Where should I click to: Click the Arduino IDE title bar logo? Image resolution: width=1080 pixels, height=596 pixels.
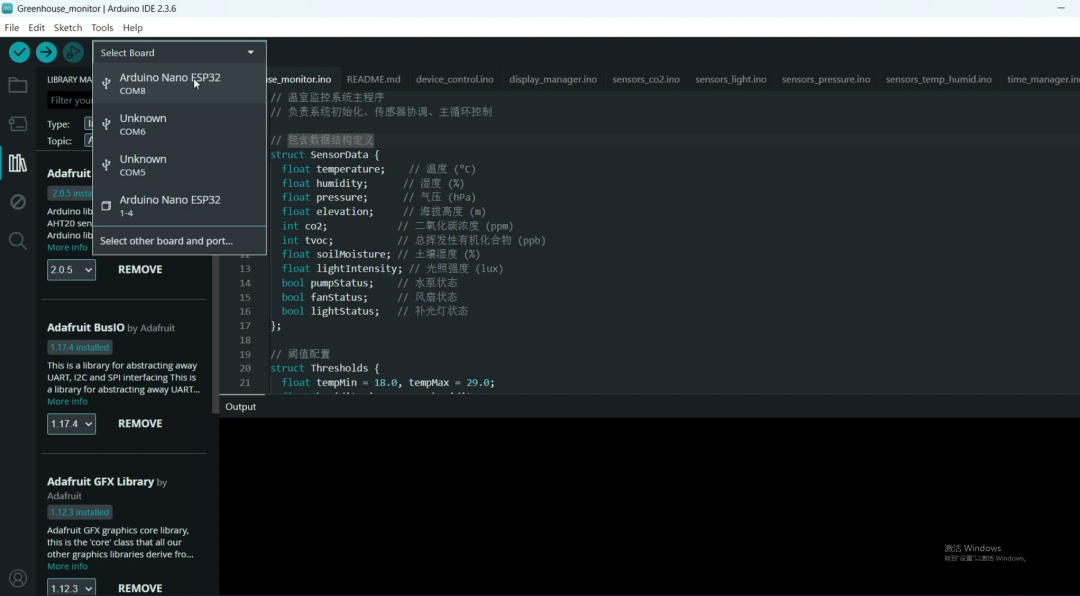pyautogui.click(x=8, y=8)
